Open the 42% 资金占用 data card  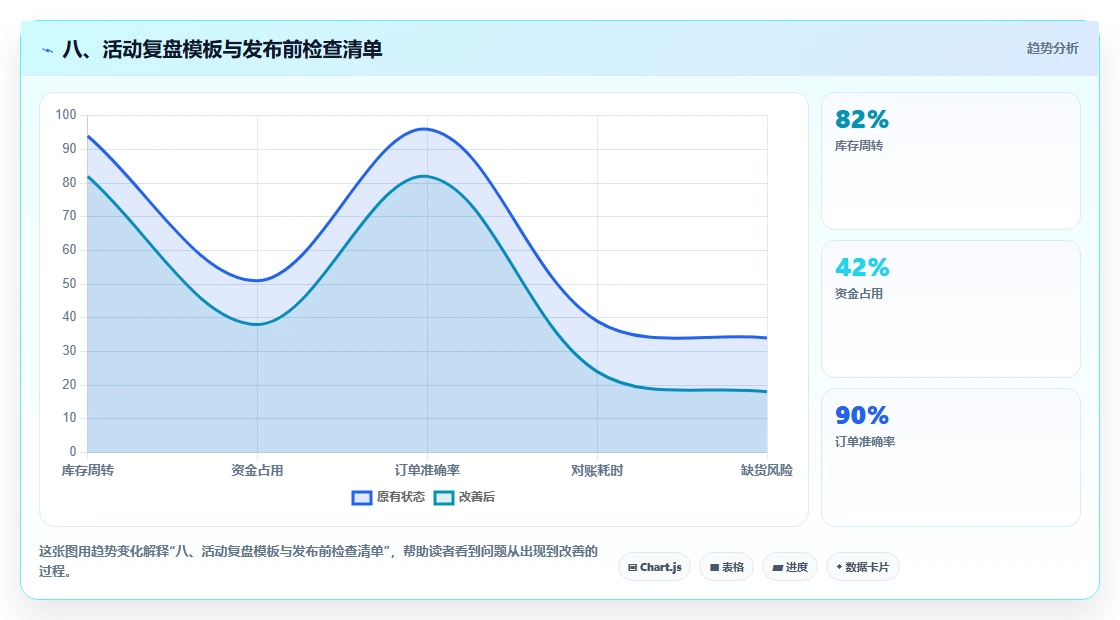[951, 309]
